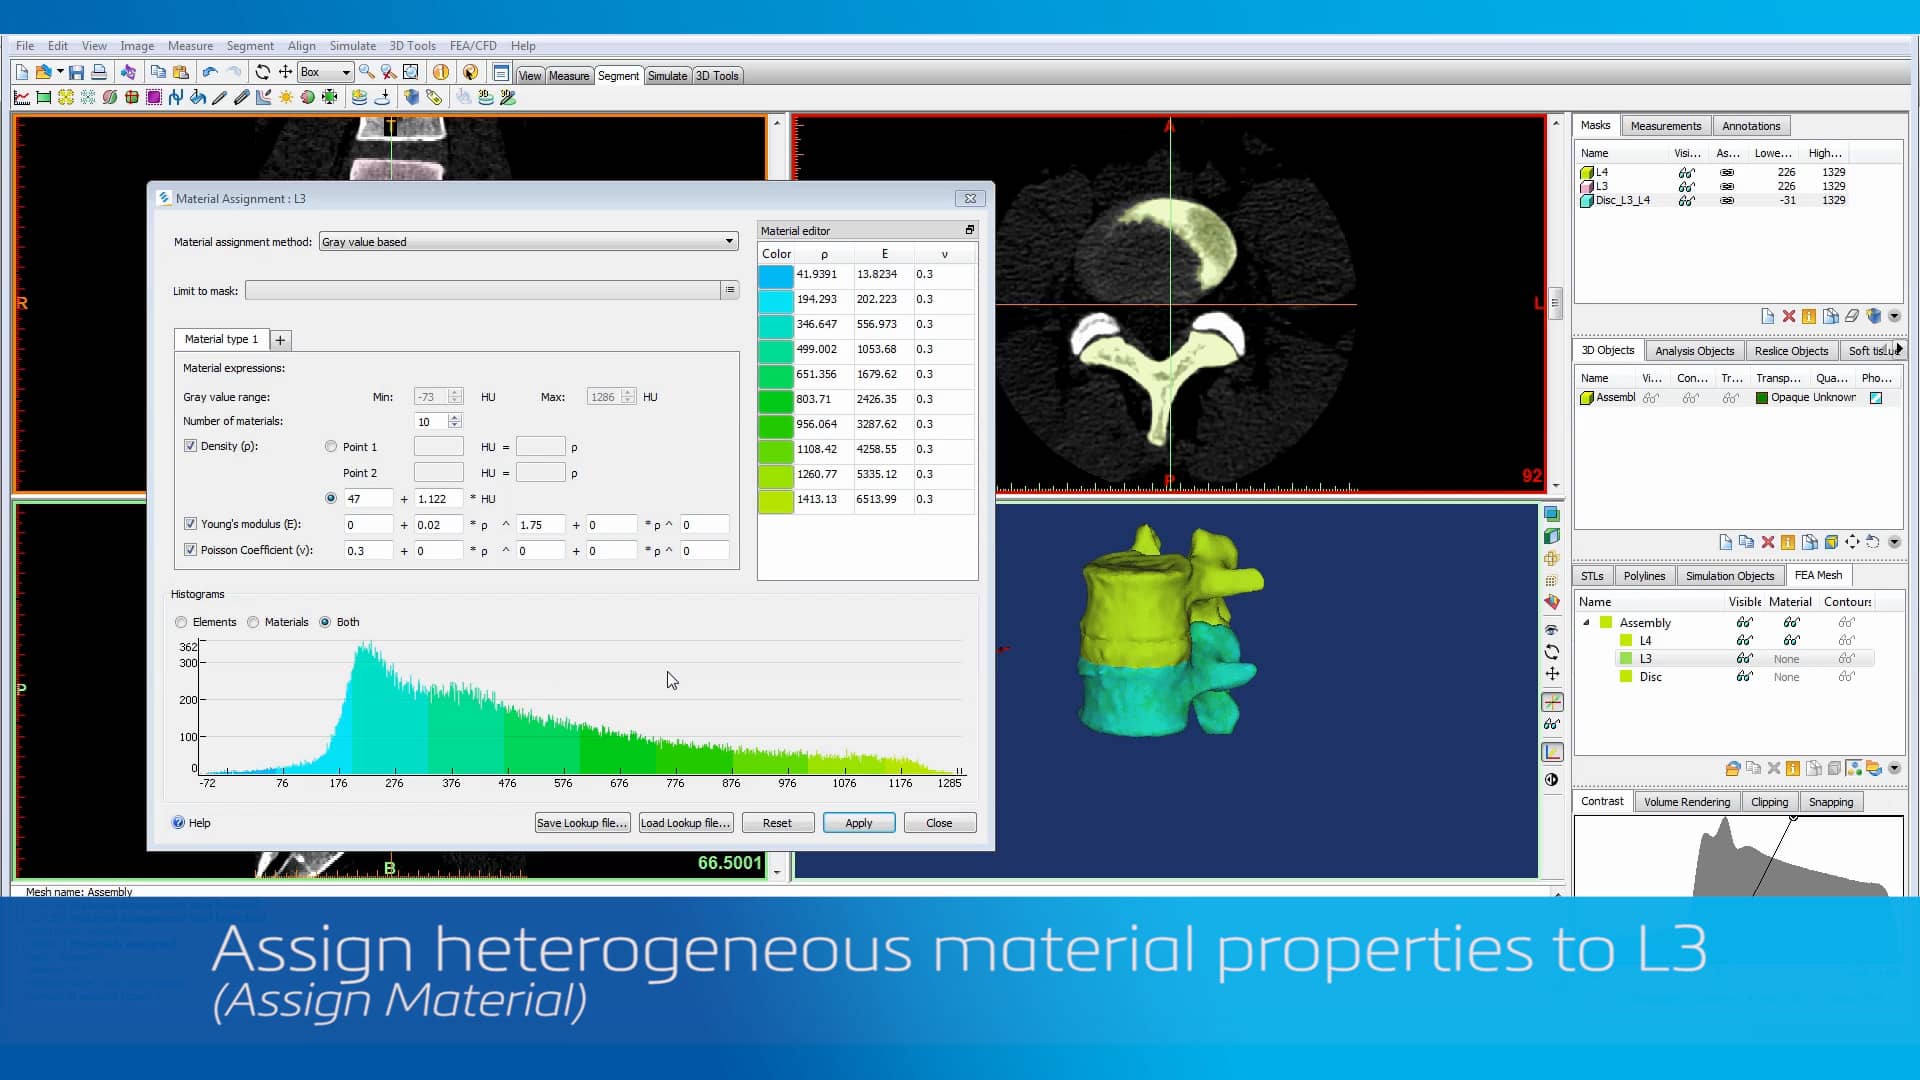
Task: Switch to the Simulation Objects tab
Action: tap(1730, 575)
